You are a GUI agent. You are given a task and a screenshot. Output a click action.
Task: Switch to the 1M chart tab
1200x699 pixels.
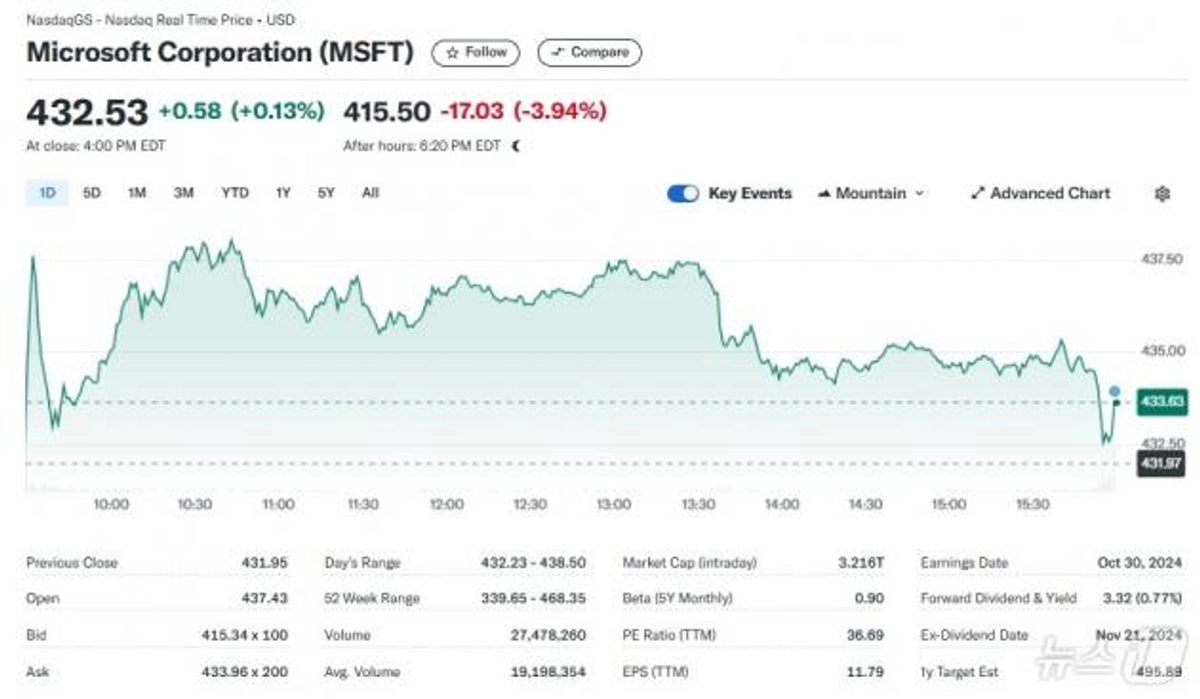(136, 192)
